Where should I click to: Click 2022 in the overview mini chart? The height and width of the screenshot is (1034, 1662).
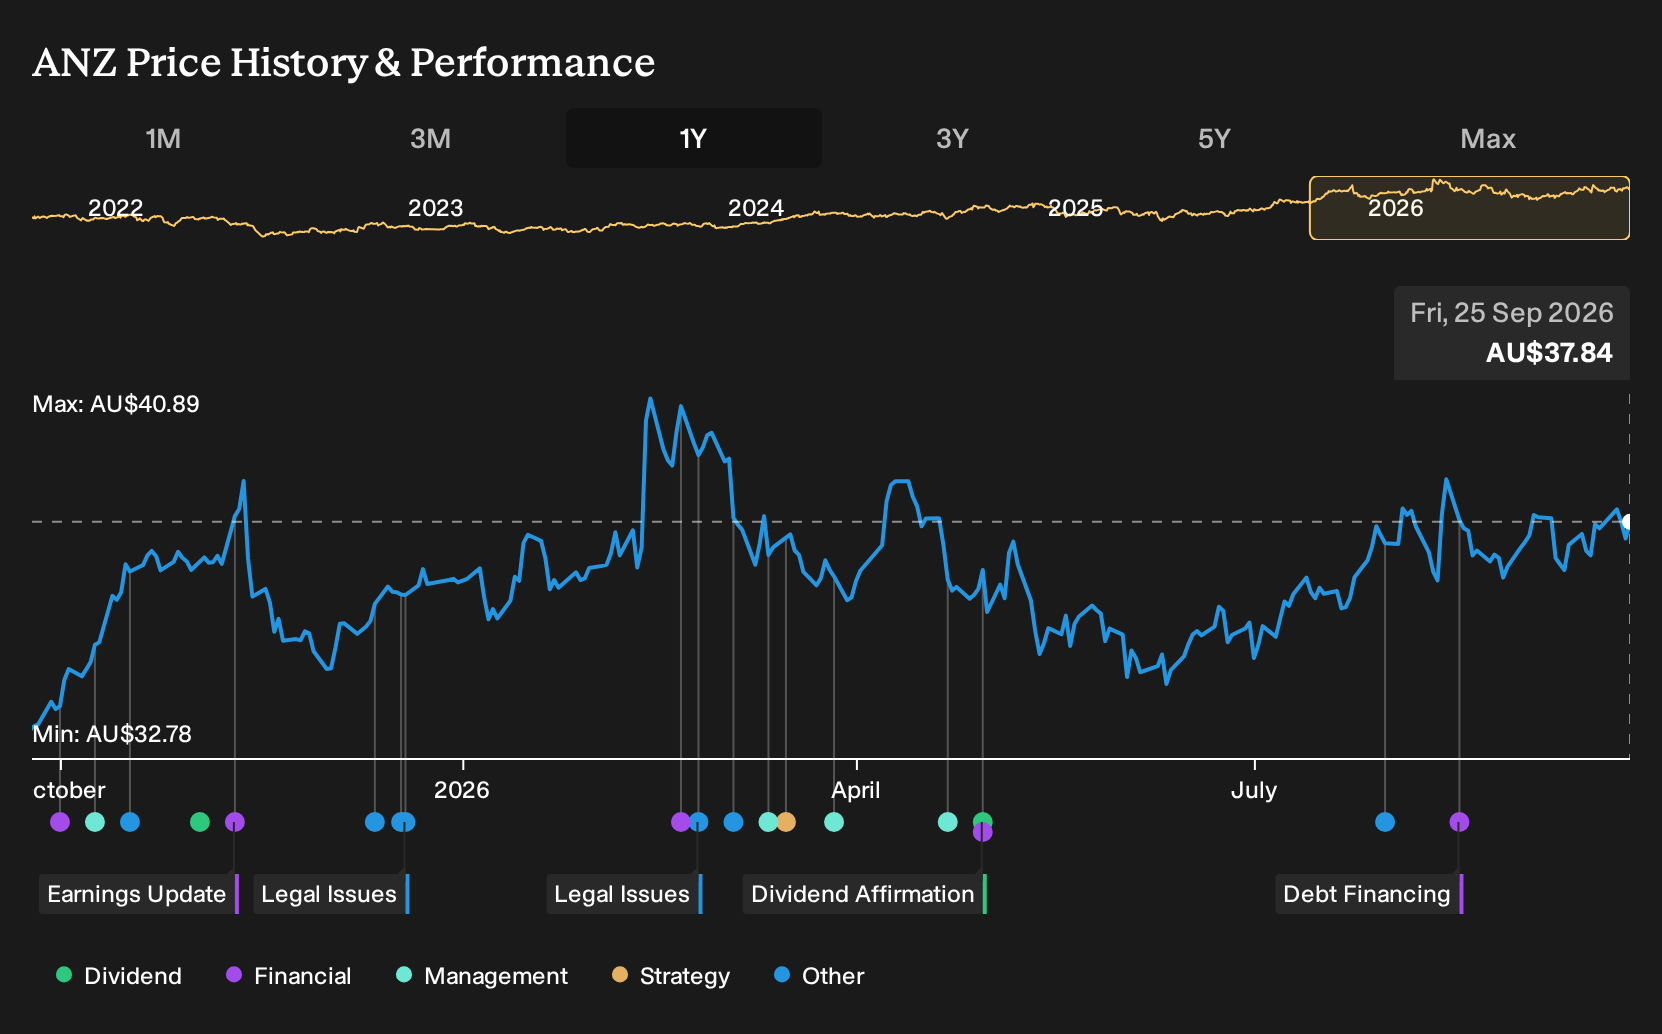point(116,208)
